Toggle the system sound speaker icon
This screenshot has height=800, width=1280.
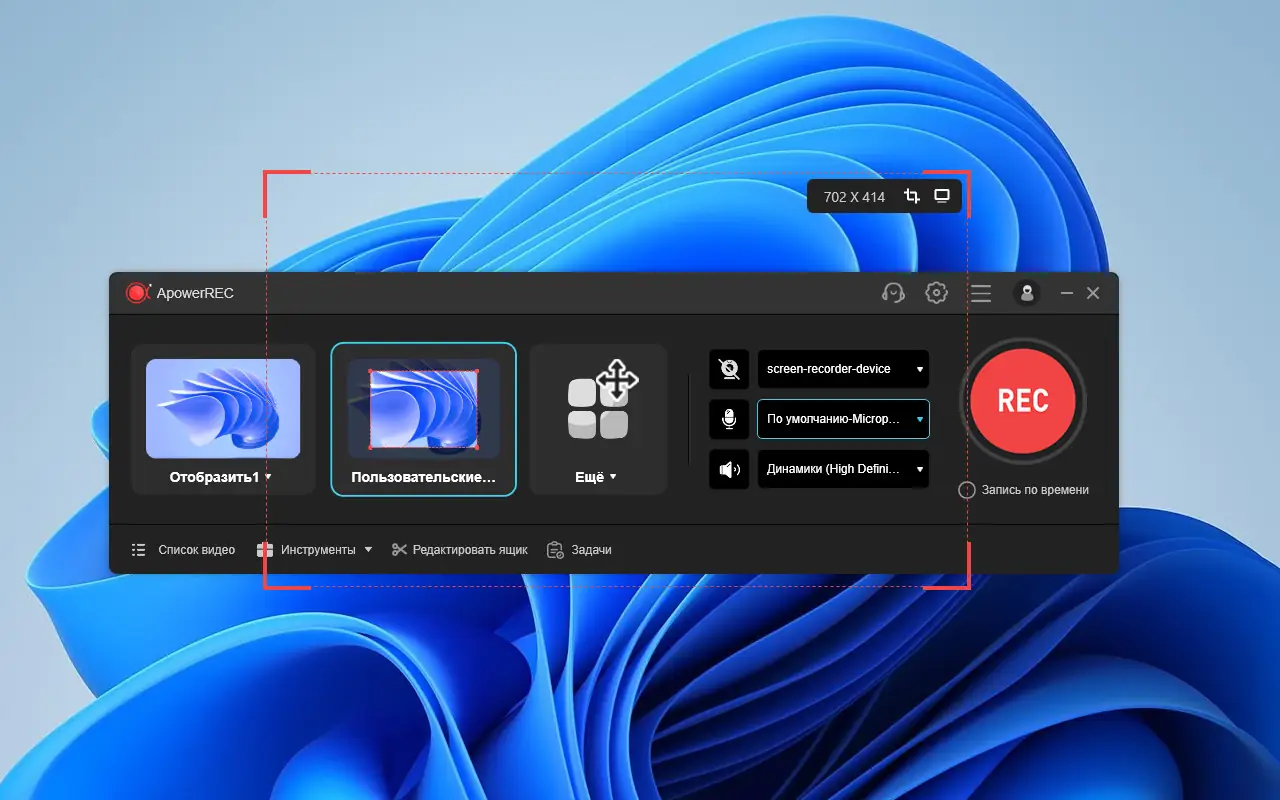(729, 469)
